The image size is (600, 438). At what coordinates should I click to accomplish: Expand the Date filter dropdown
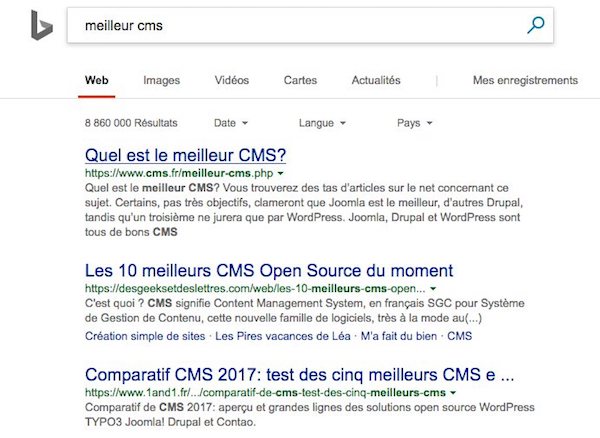[x=231, y=123]
